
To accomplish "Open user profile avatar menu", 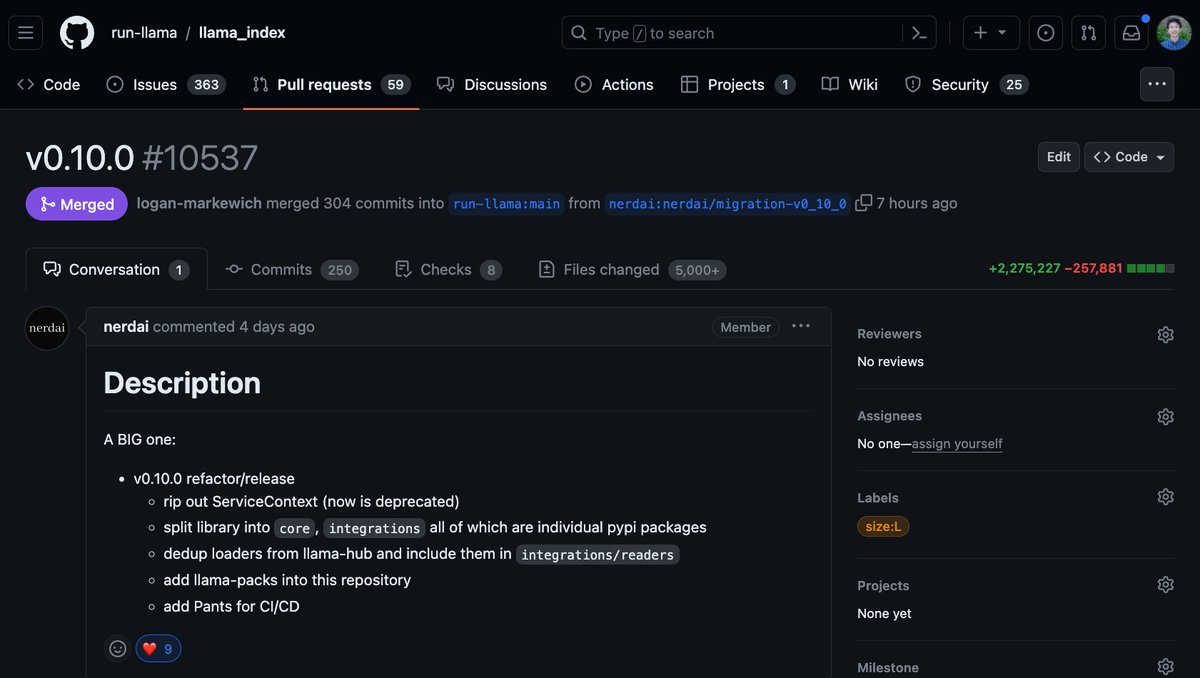I will coord(1174,33).
